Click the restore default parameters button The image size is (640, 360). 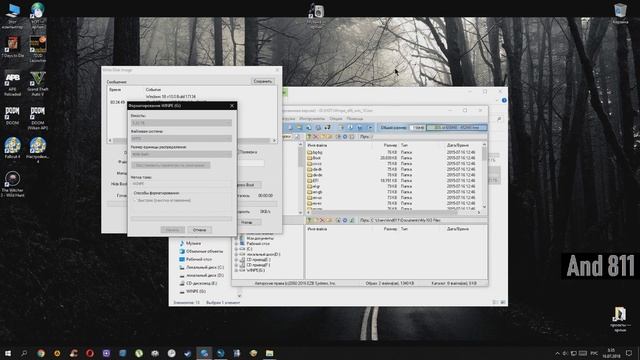(x=171, y=165)
